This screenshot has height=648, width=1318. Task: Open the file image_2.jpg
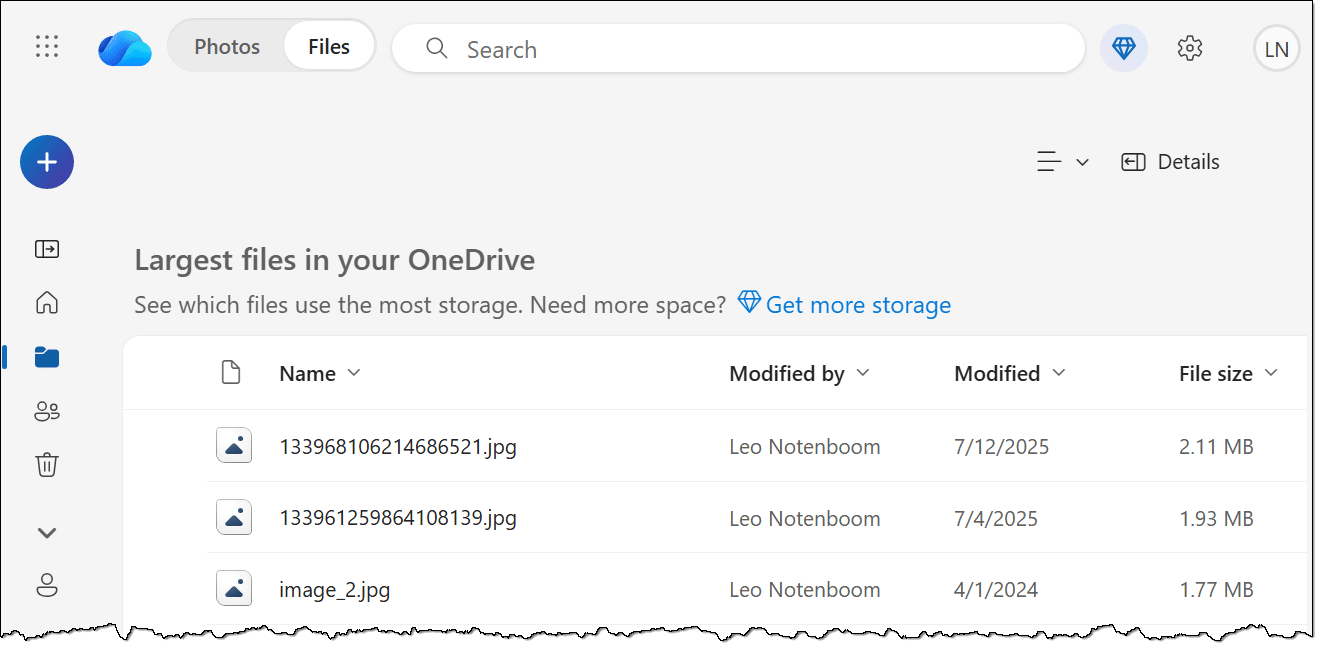pyautogui.click(x=335, y=590)
